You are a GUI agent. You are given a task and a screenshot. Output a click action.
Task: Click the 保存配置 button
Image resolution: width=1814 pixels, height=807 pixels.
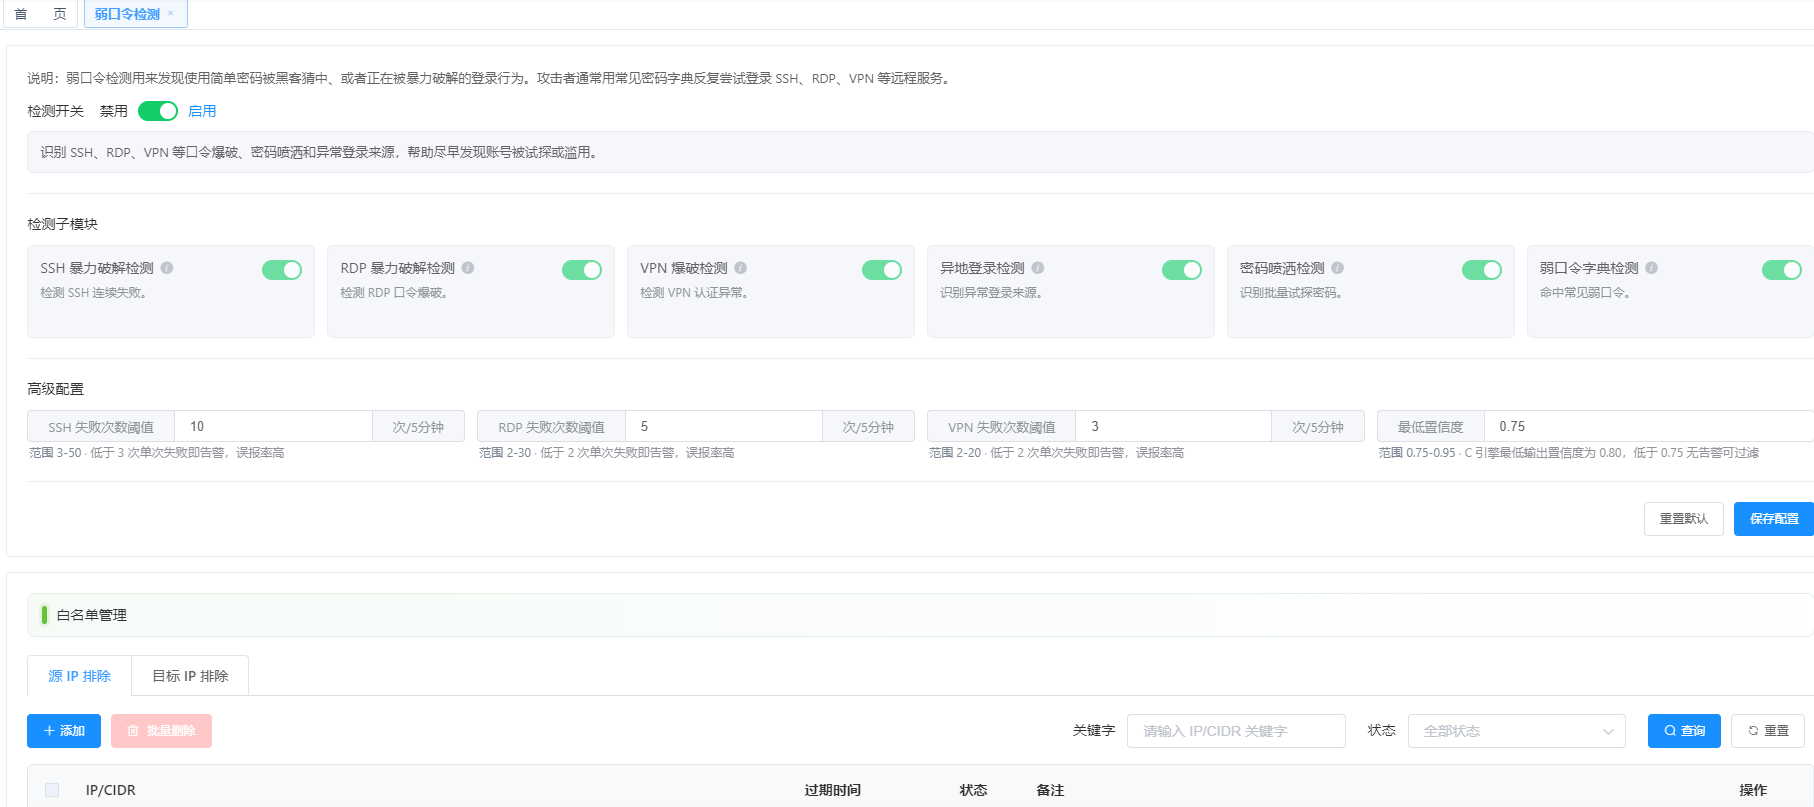click(1774, 519)
